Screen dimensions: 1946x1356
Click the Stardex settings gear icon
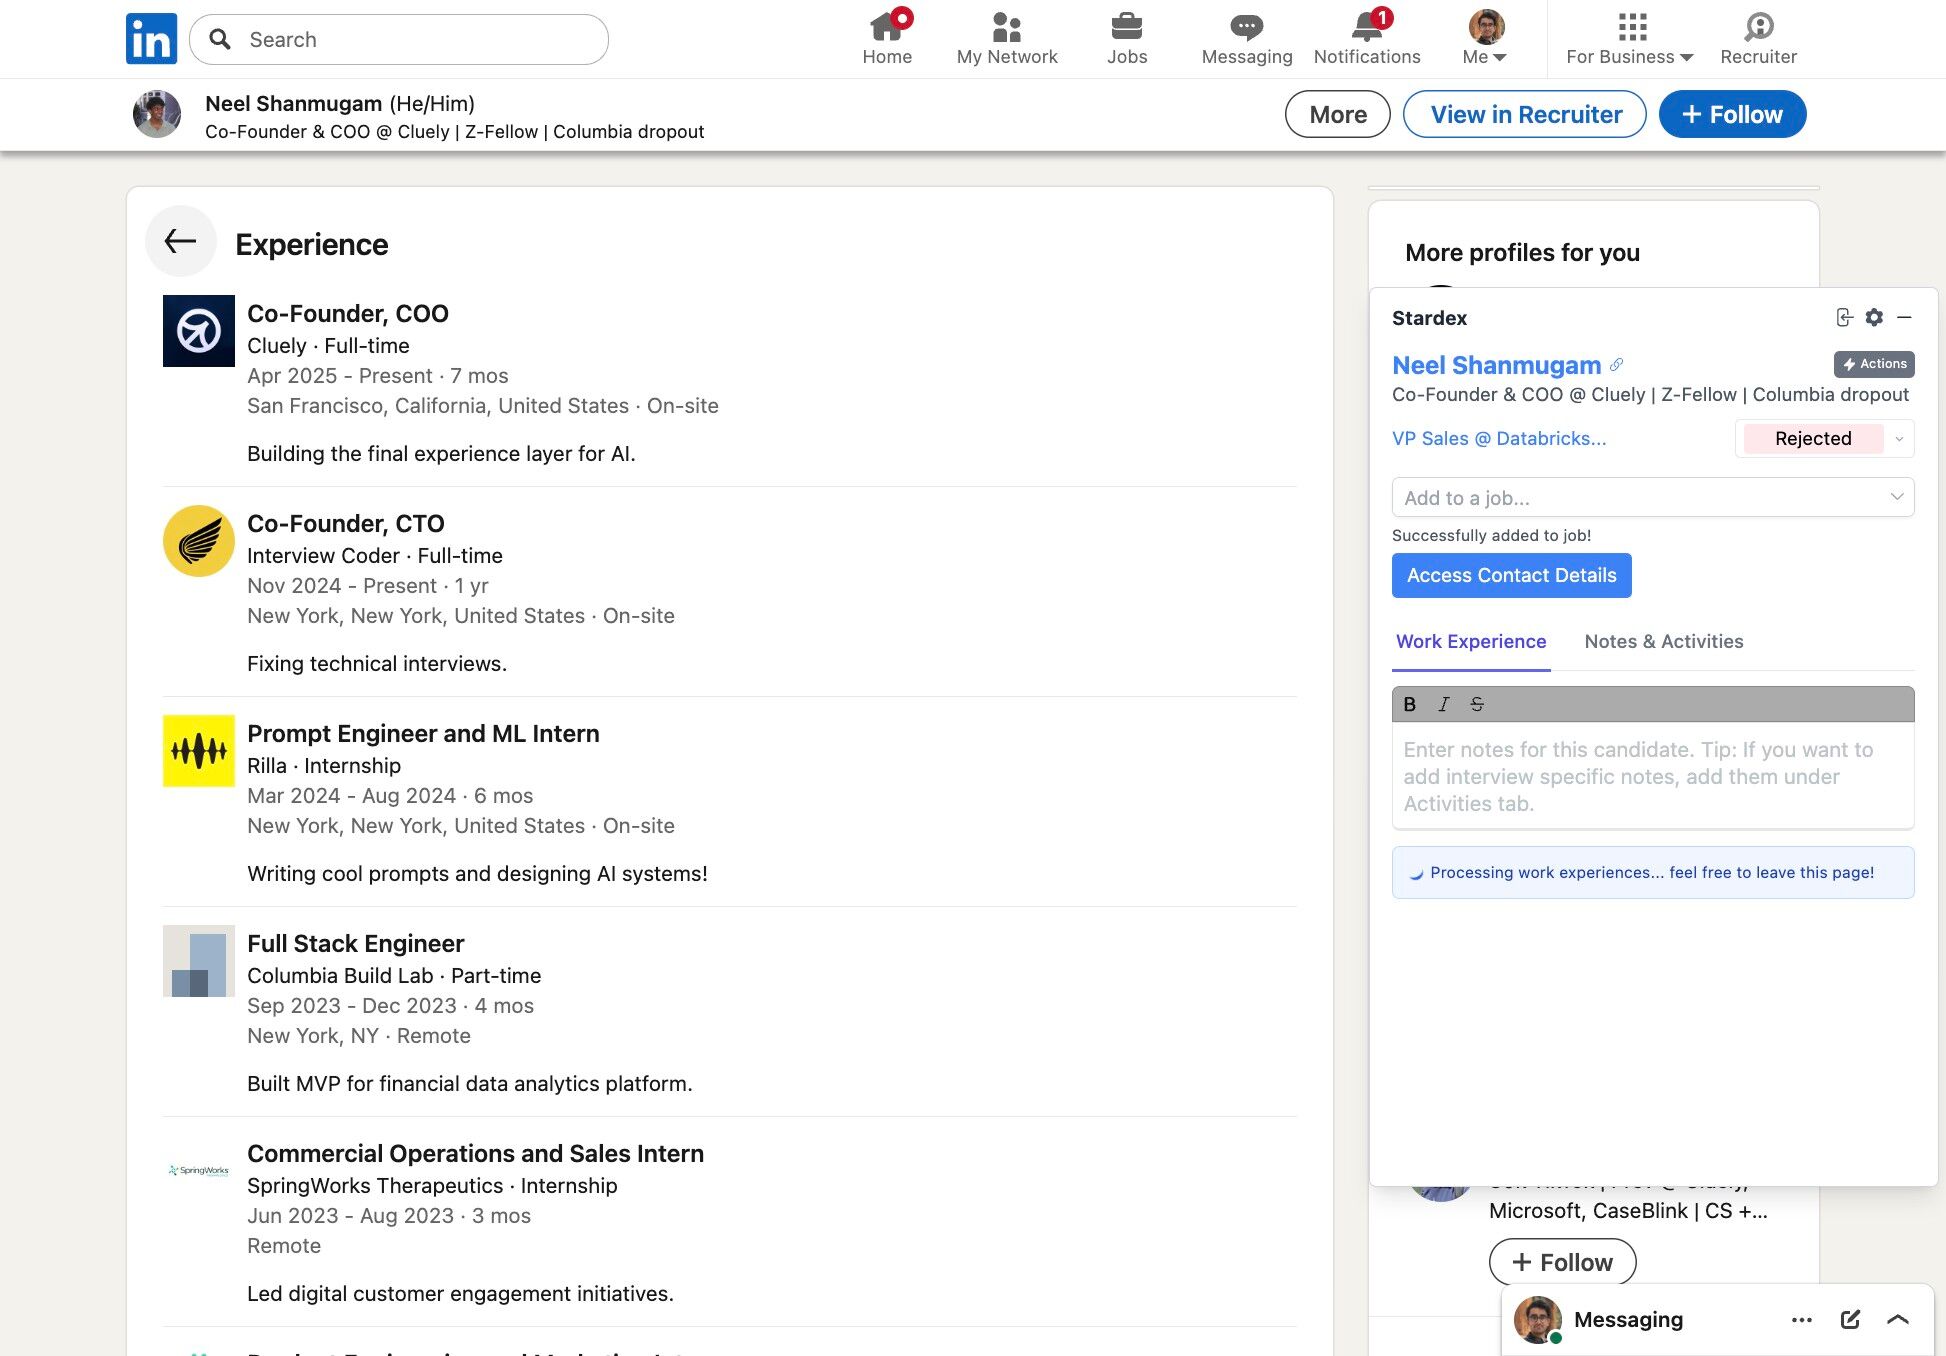tap(1874, 317)
